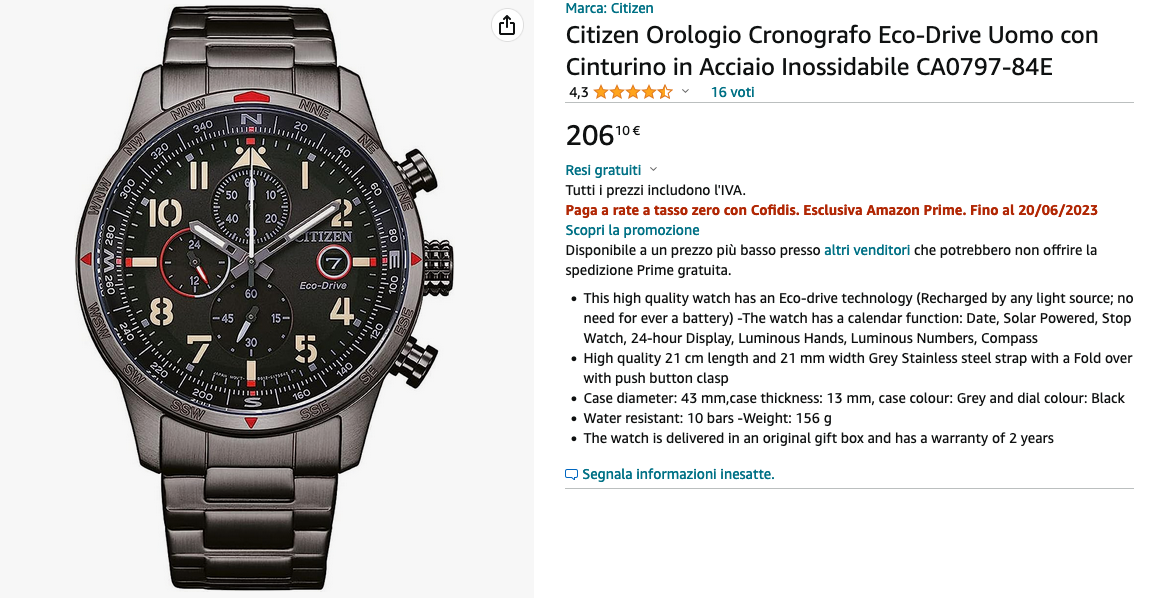Click the 4,3 rating number
The width and height of the screenshot is (1161, 601).
coord(578,92)
